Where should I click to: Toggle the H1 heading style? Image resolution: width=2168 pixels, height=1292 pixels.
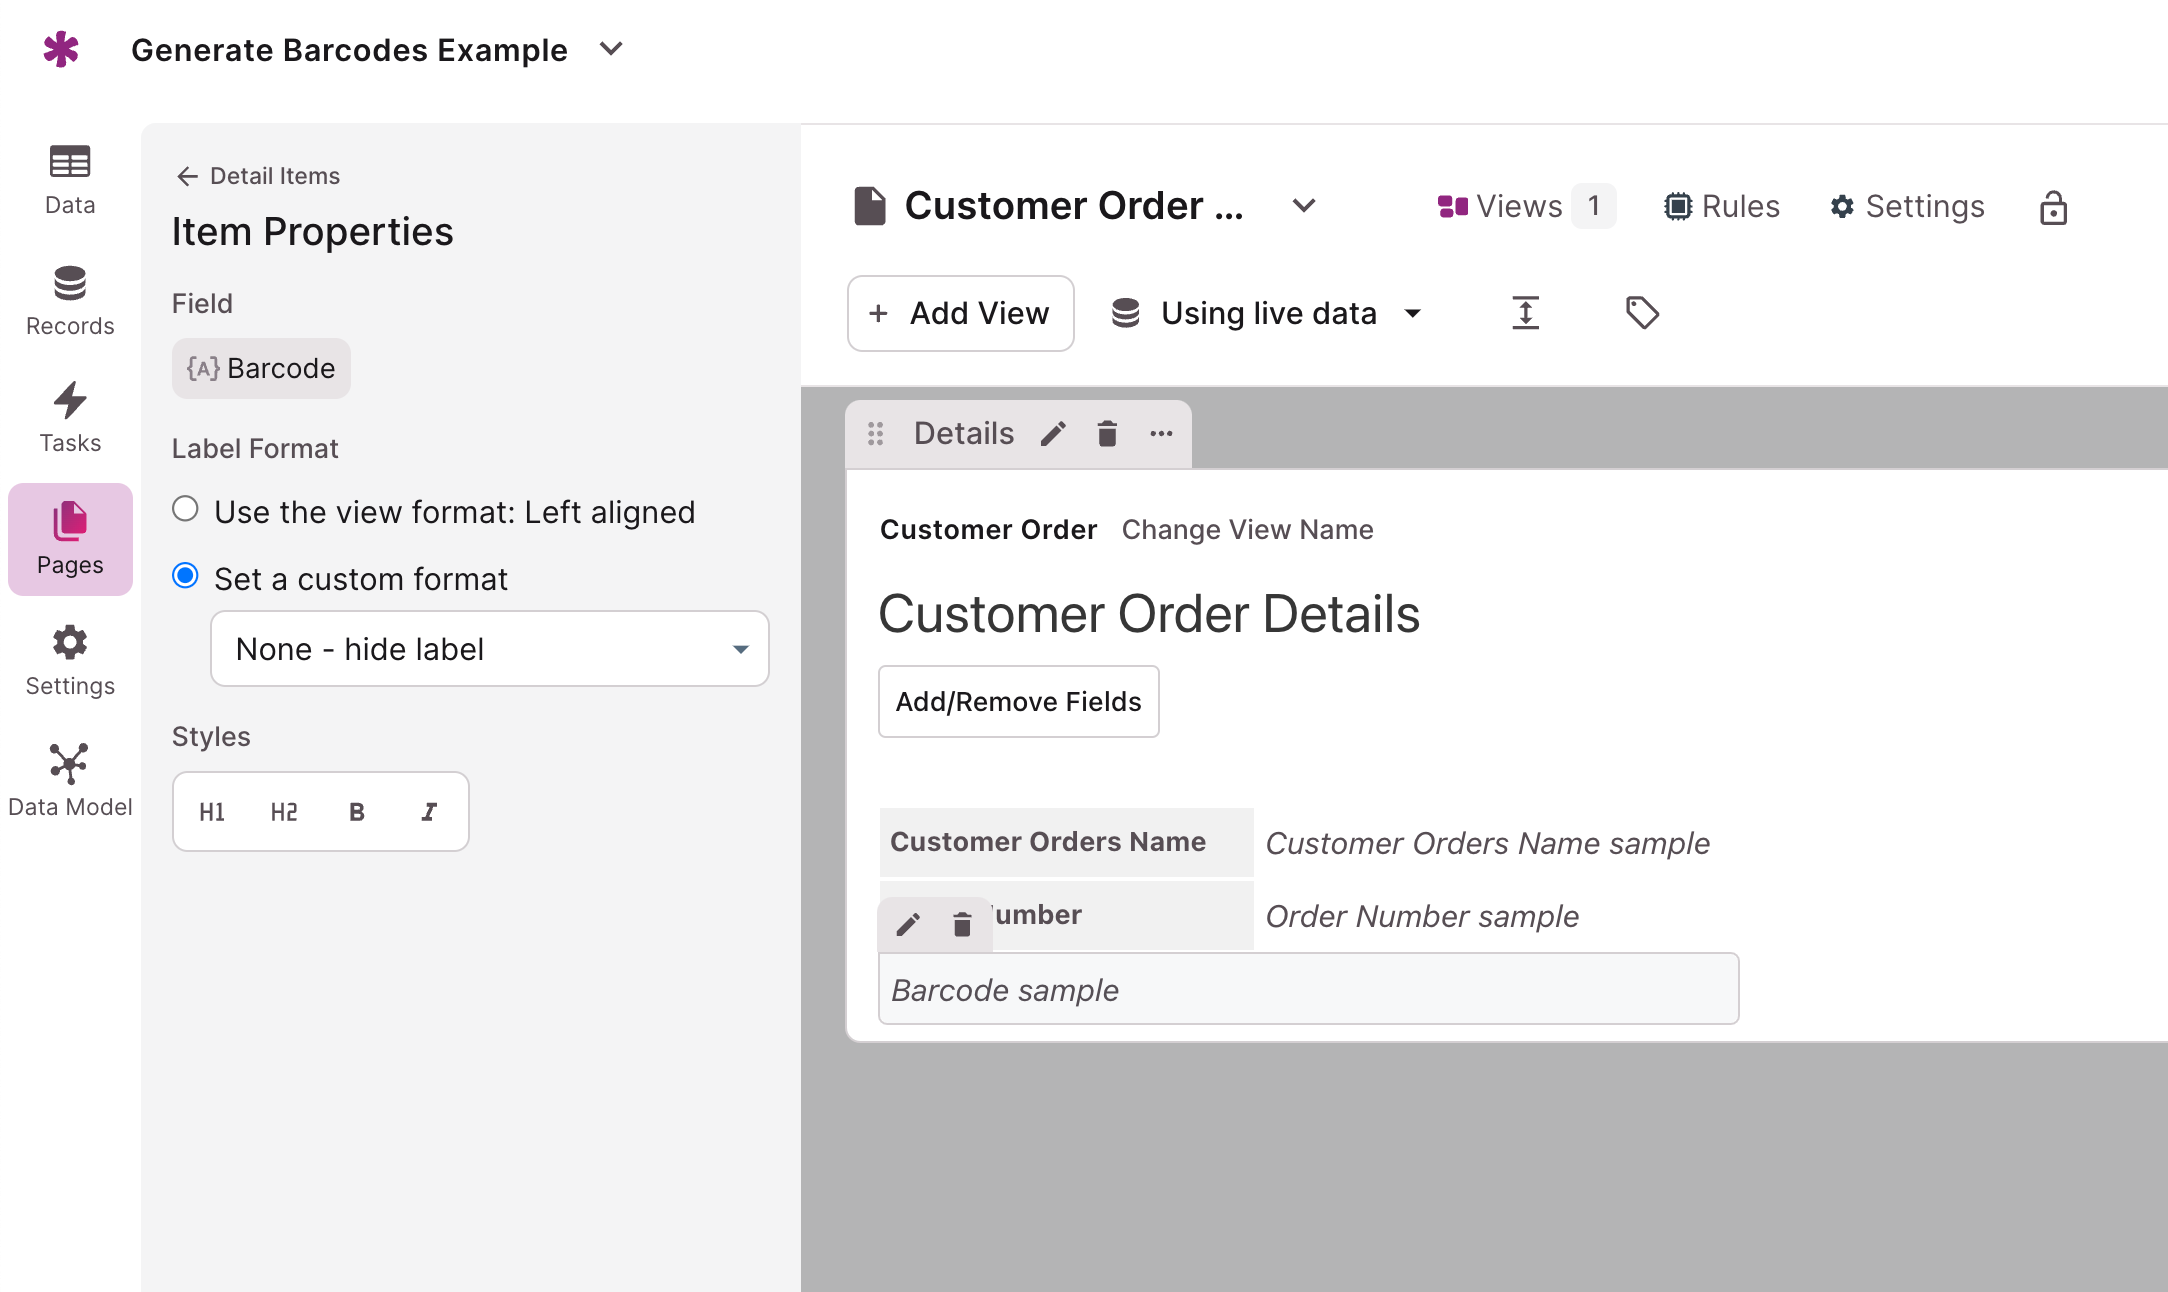212,812
